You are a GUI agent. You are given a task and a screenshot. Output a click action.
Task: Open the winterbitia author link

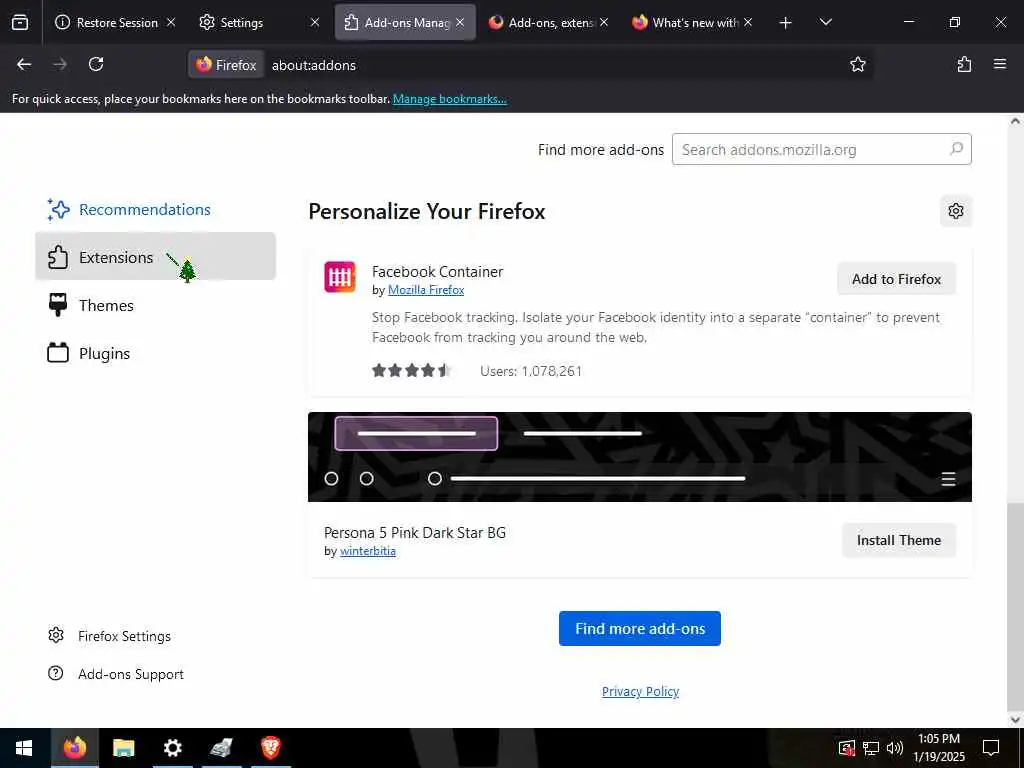[x=368, y=551]
